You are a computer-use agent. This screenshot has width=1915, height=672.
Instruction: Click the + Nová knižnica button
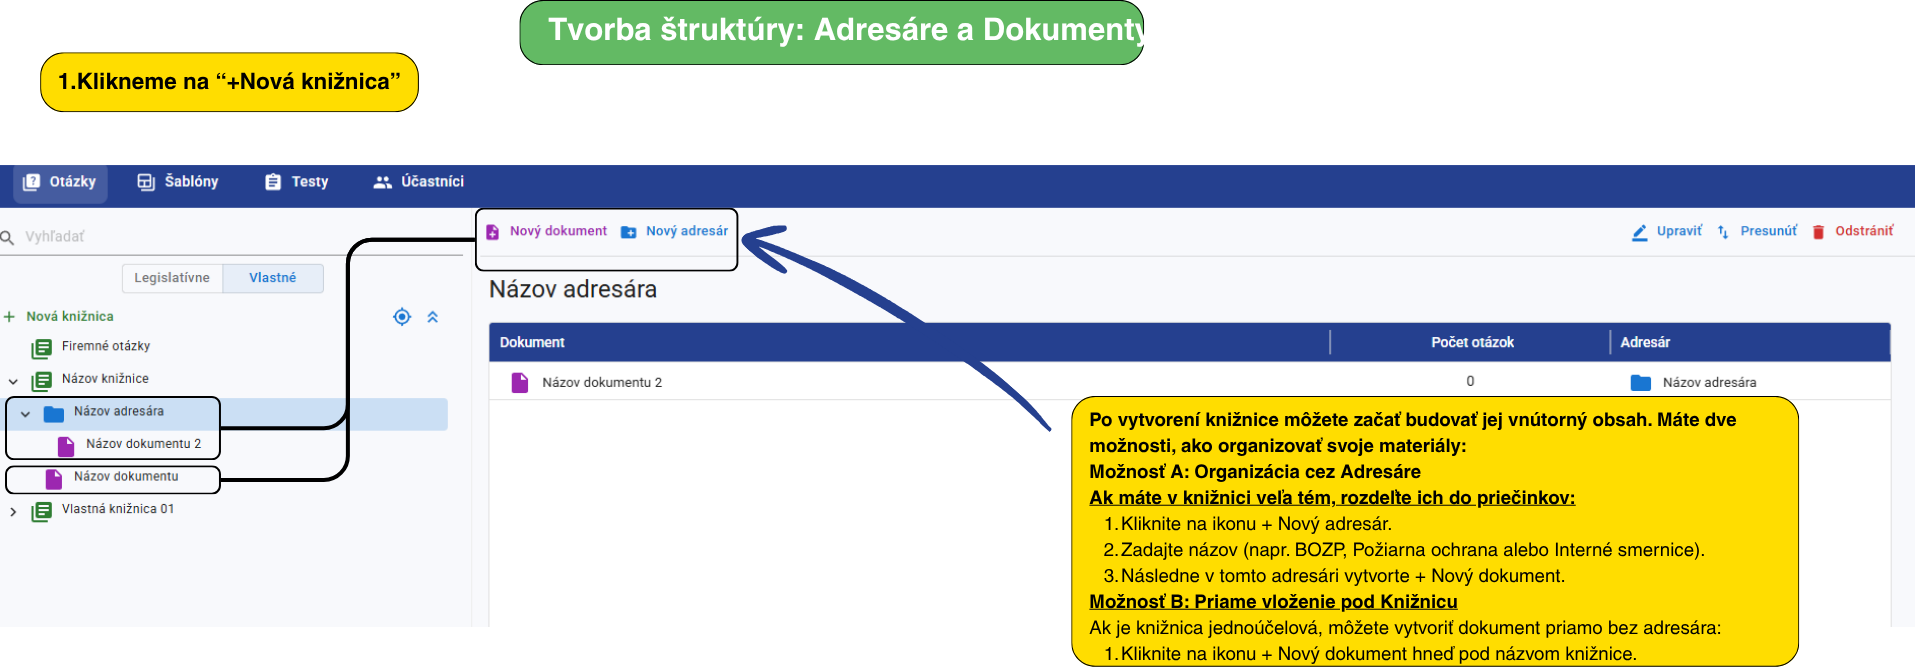pyautogui.click(x=60, y=317)
